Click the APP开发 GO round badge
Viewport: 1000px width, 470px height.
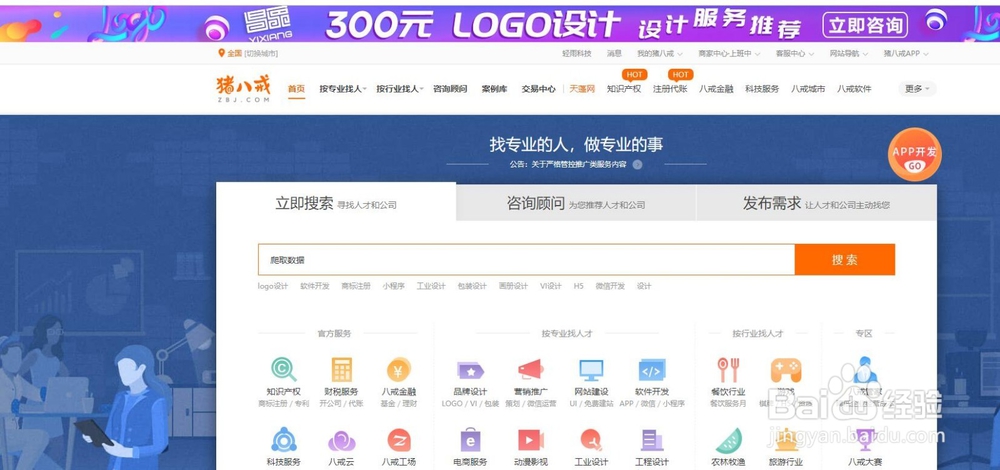915,154
